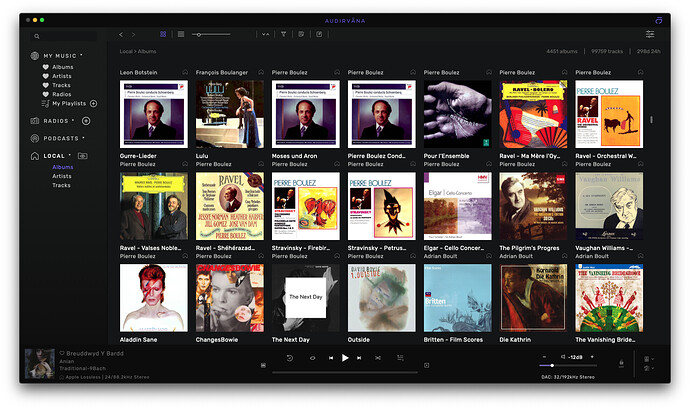Focus the search field in sidebar
The width and height of the screenshot is (690, 409).
[64, 36]
